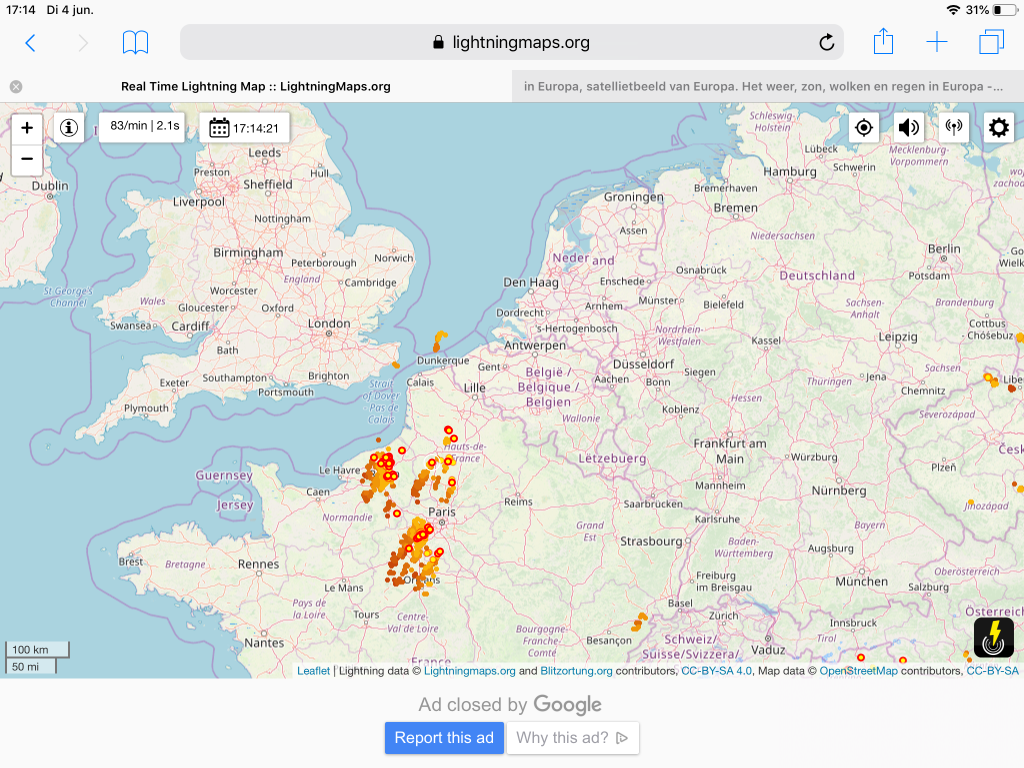Tap the black lightning bolt app icon
Image resolution: width=1024 pixels, height=768 pixels.
point(993,637)
